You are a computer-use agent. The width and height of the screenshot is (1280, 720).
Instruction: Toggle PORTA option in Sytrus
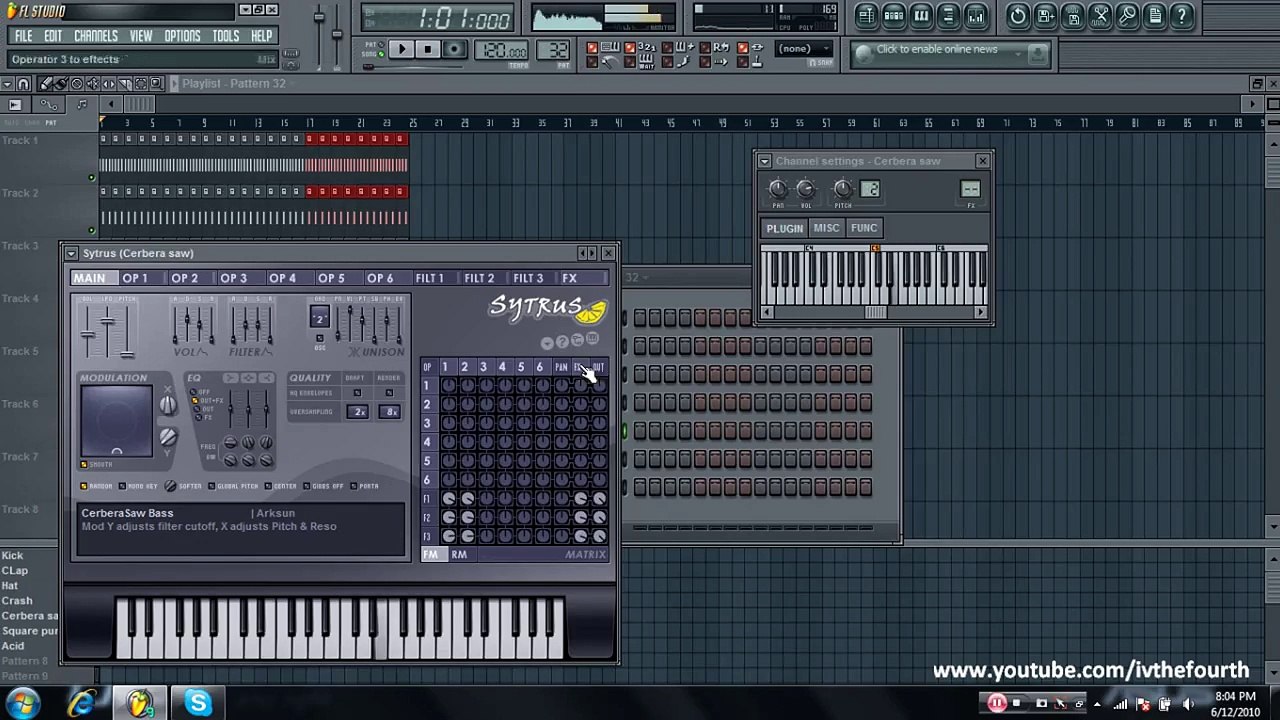tap(366, 486)
